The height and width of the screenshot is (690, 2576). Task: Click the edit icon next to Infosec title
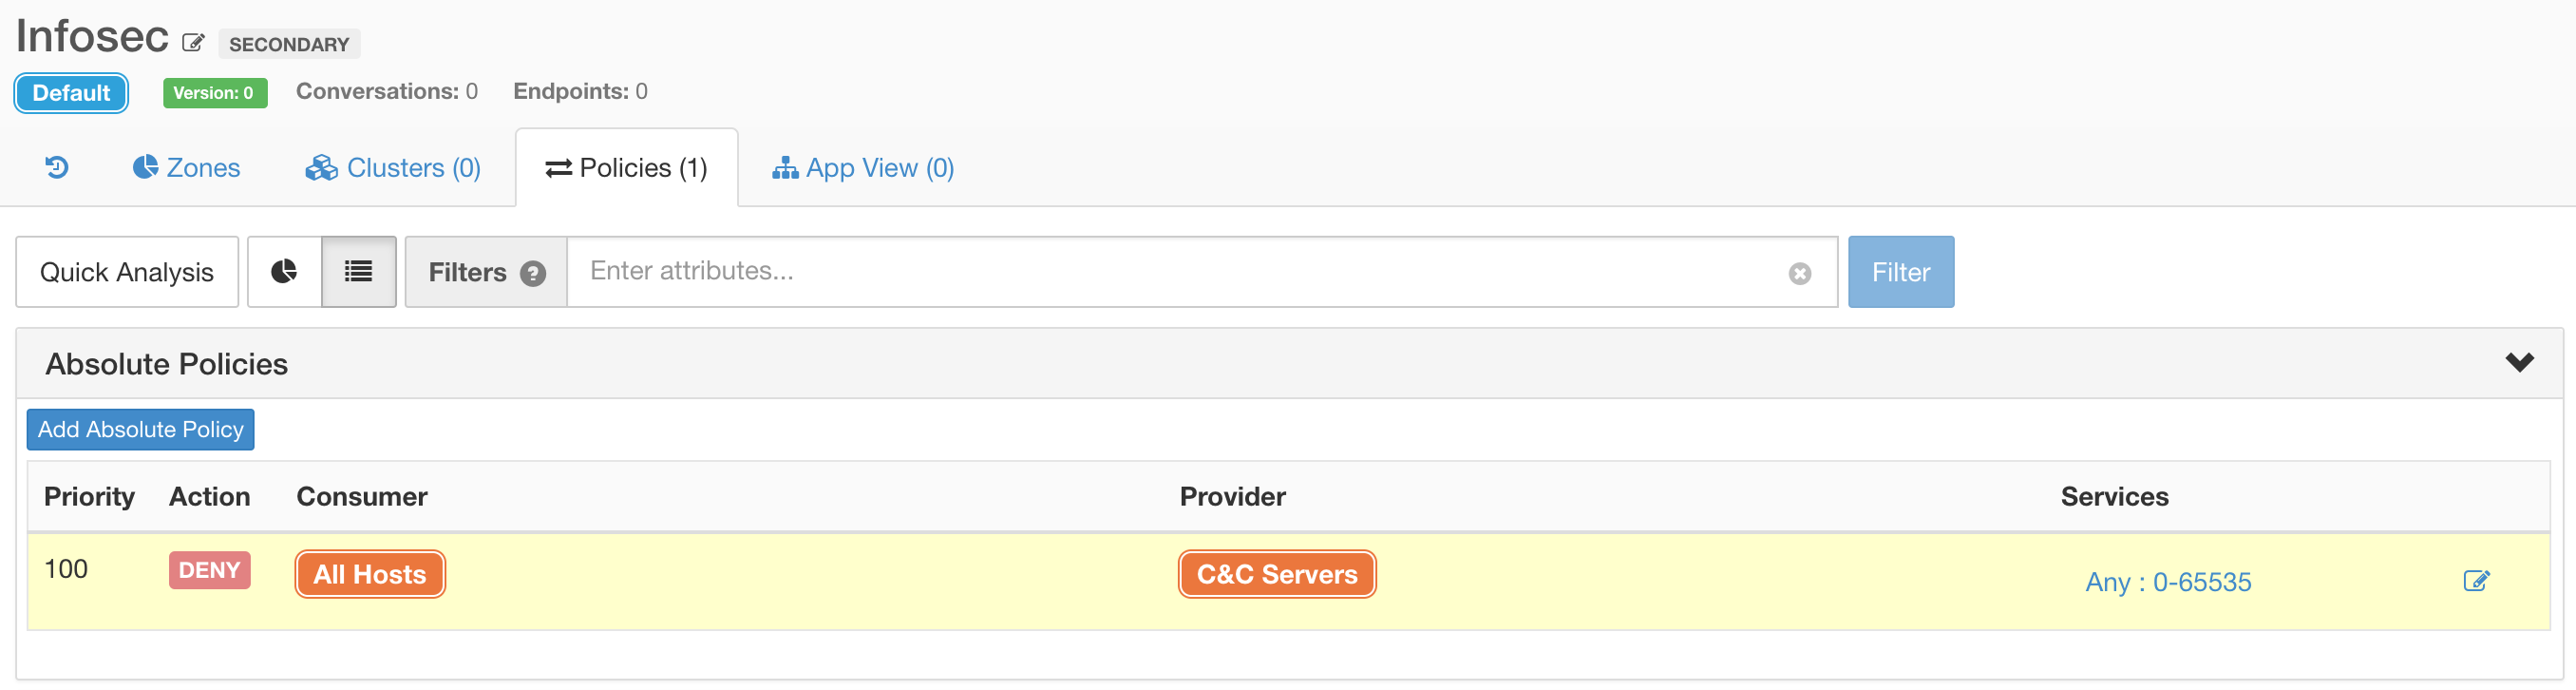tap(193, 43)
